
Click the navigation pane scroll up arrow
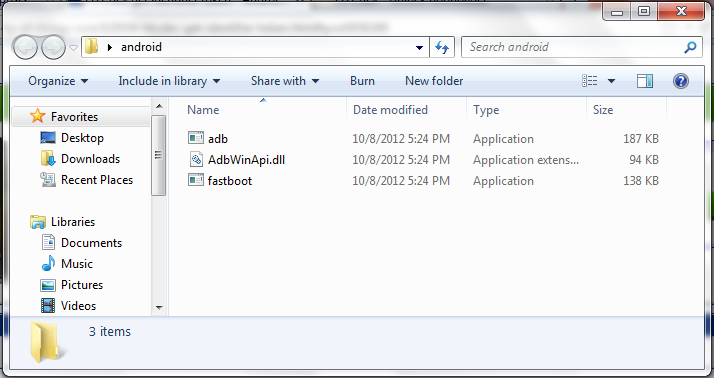[159, 106]
